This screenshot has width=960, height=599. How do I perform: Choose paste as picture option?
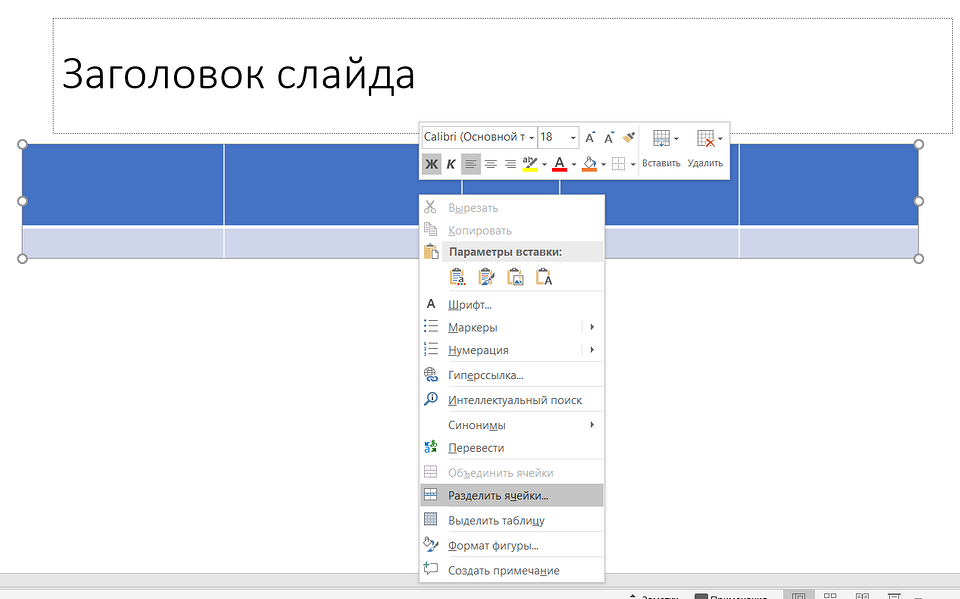point(516,278)
